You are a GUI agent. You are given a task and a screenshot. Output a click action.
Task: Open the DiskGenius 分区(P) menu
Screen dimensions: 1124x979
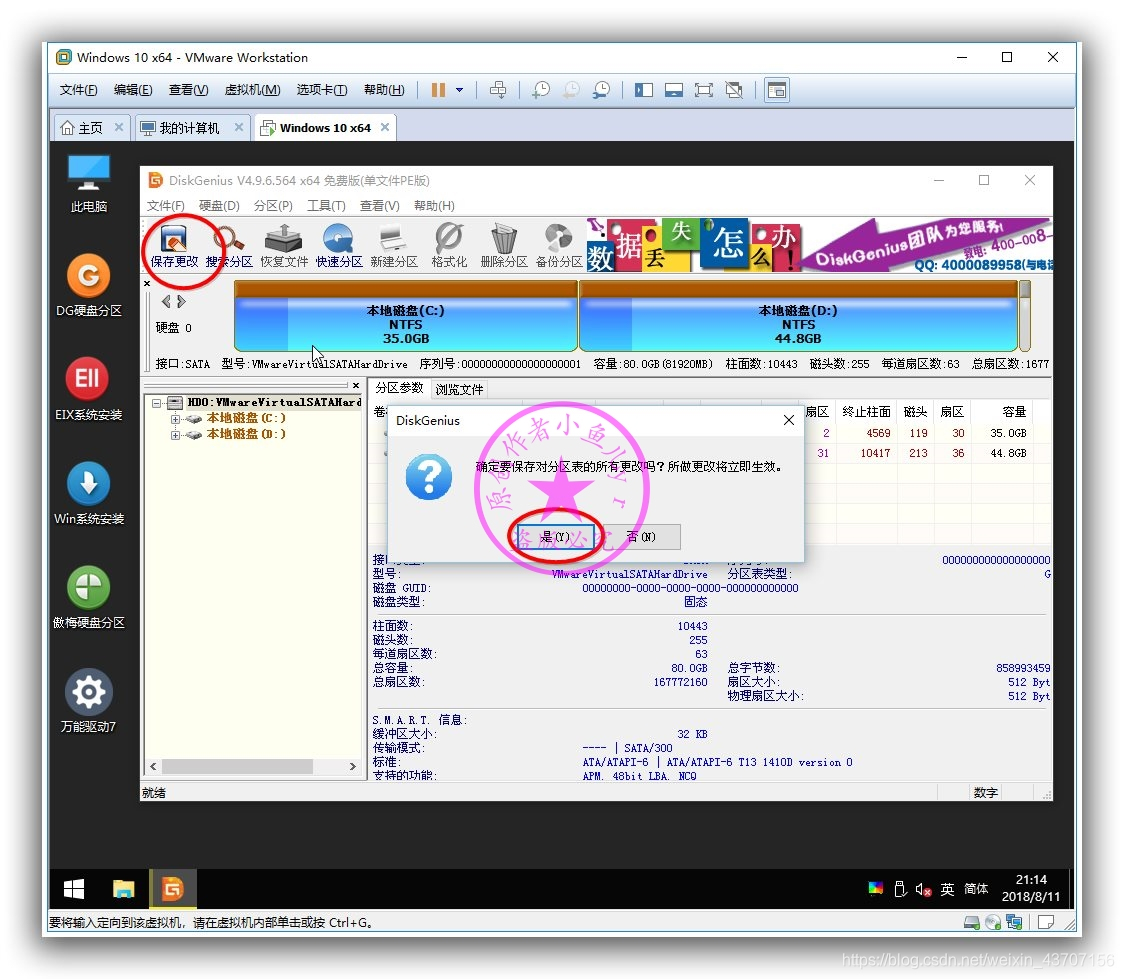(x=273, y=206)
